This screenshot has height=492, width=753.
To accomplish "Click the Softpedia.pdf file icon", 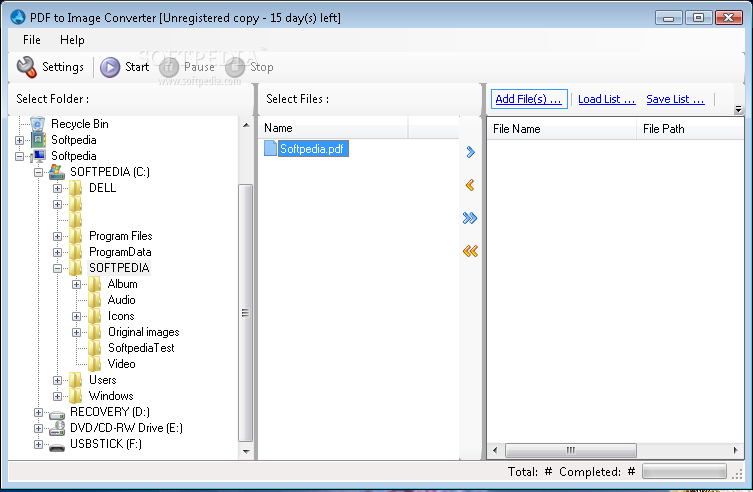I will click(x=270, y=148).
